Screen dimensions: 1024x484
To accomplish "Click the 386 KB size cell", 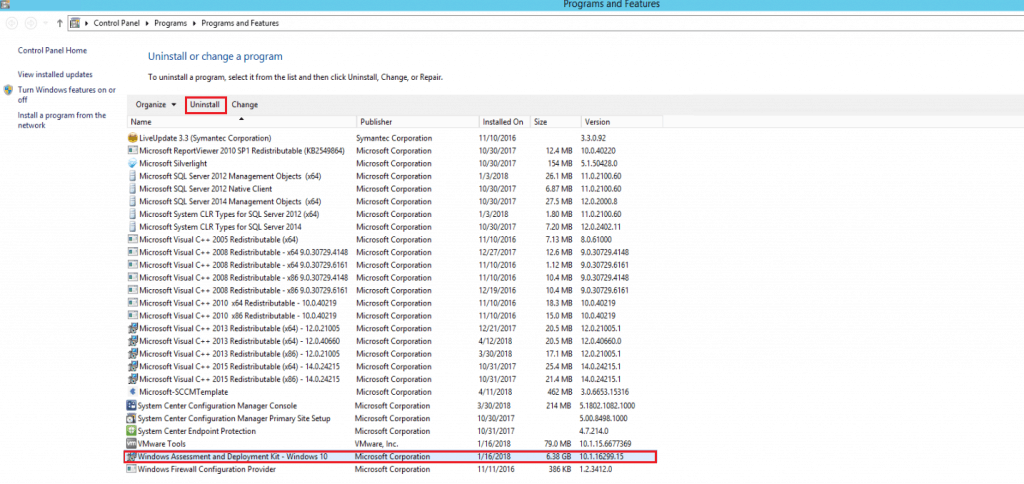I will click(560, 469).
